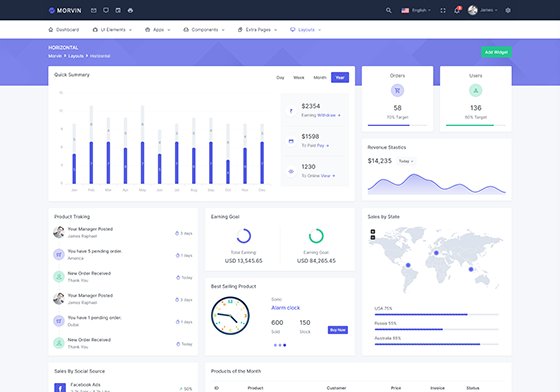
Task: Click the Australia 85% progress bar
Action: tap(436, 344)
